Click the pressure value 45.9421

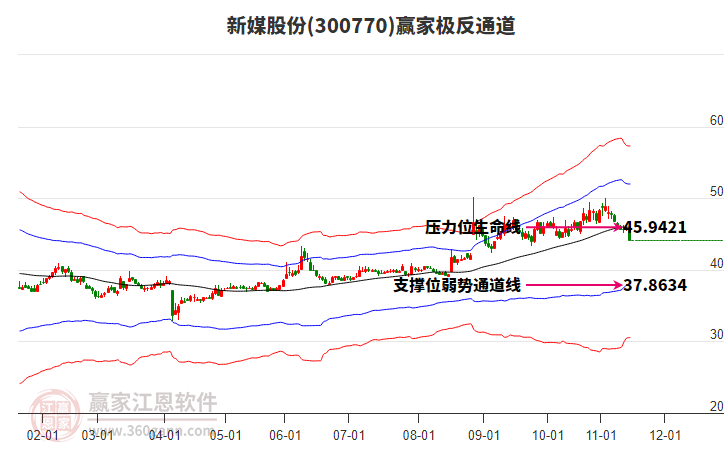(655, 227)
